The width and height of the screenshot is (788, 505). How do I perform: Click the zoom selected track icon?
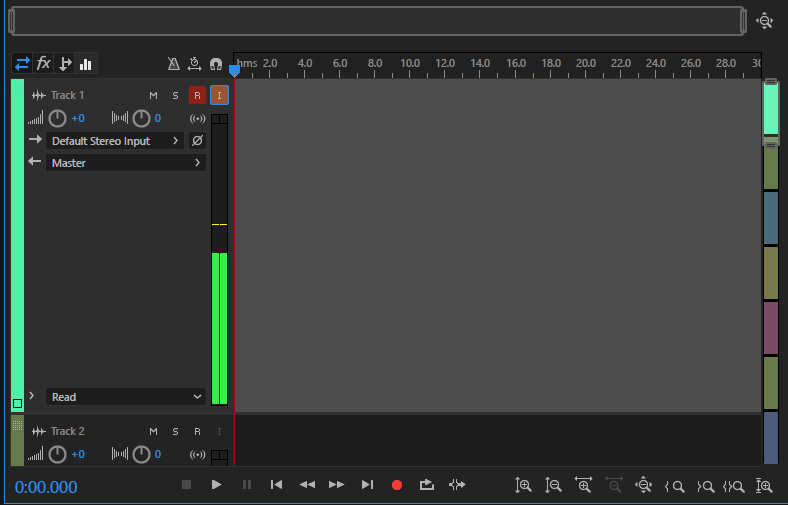(x=764, y=485)
